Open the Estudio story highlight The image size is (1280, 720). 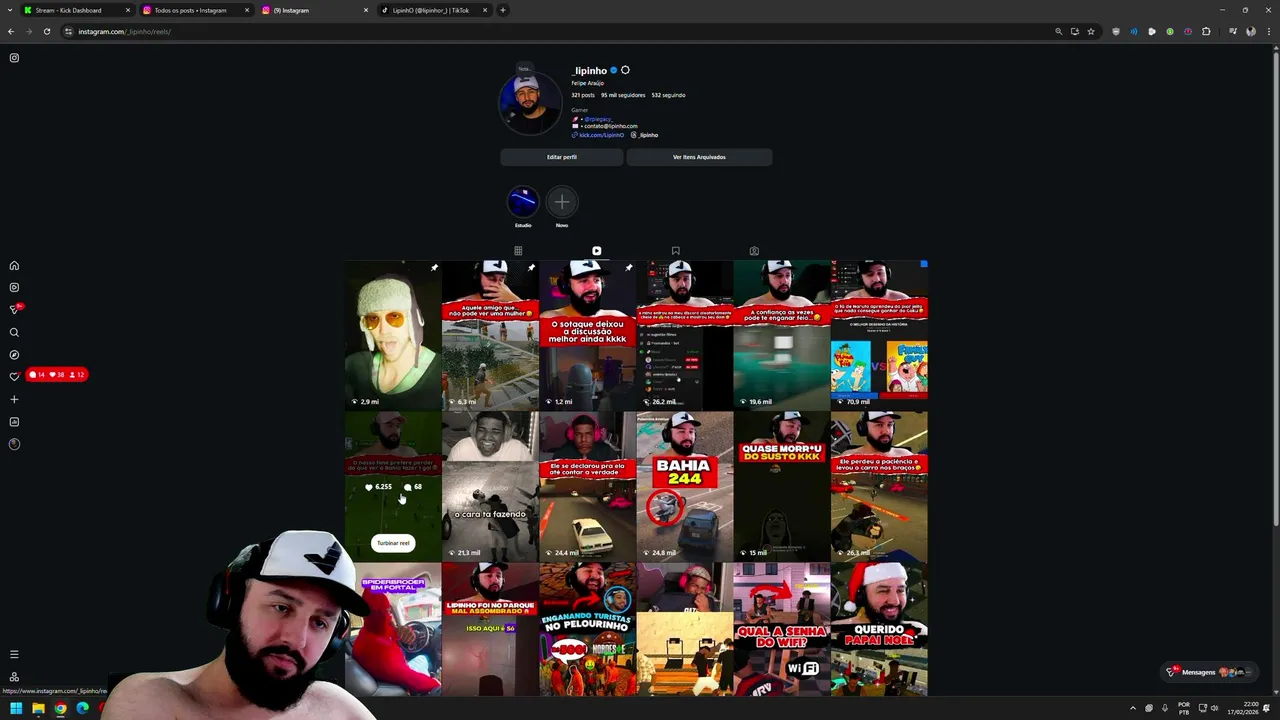[523, 202]
